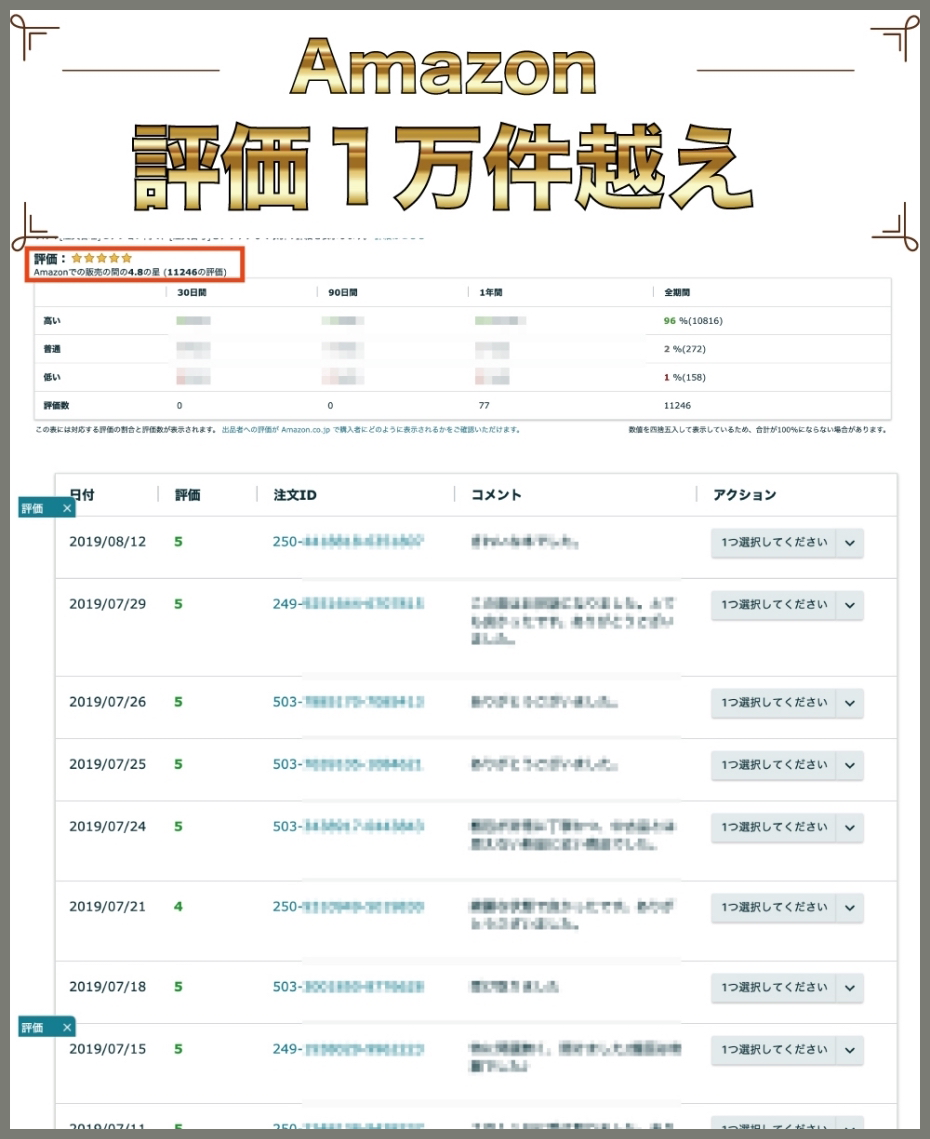
Task: Click the 日付 column header
Action: 82,495
